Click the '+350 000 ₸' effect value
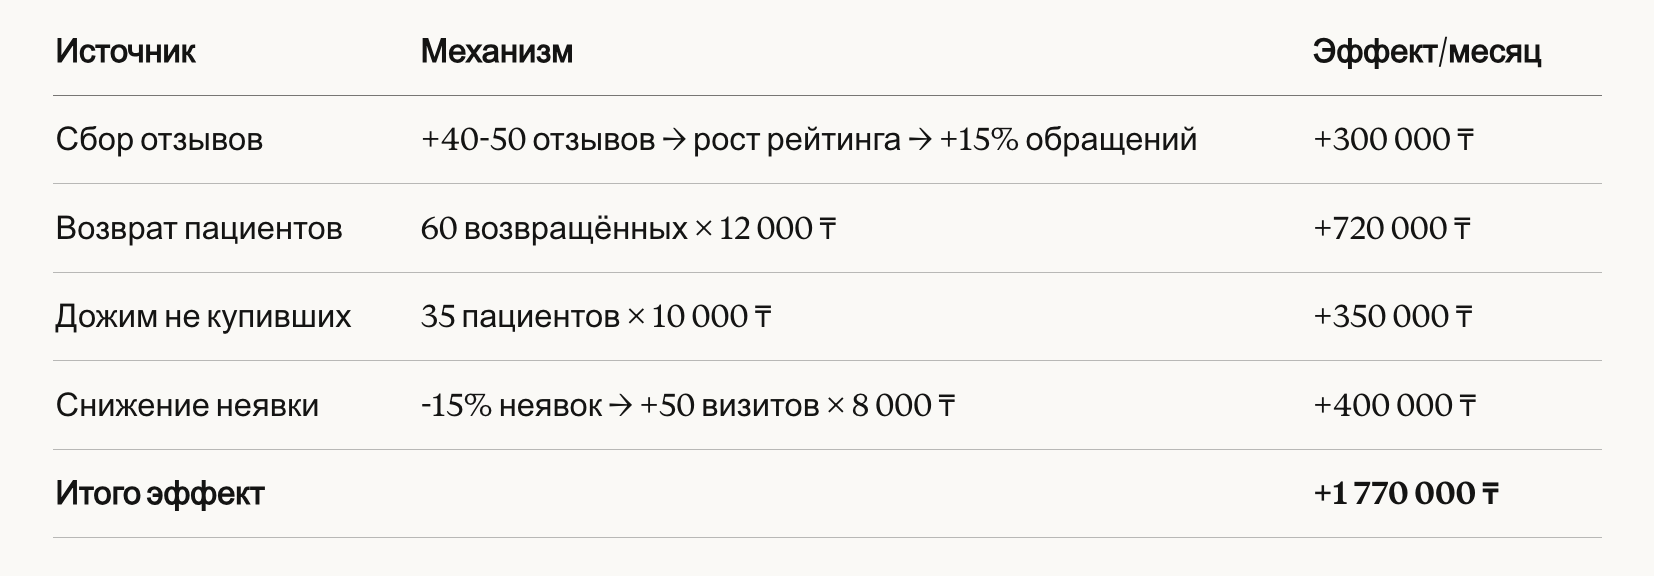The height and width of the screenshot is (576, 1654). (x=1392, y=317)
